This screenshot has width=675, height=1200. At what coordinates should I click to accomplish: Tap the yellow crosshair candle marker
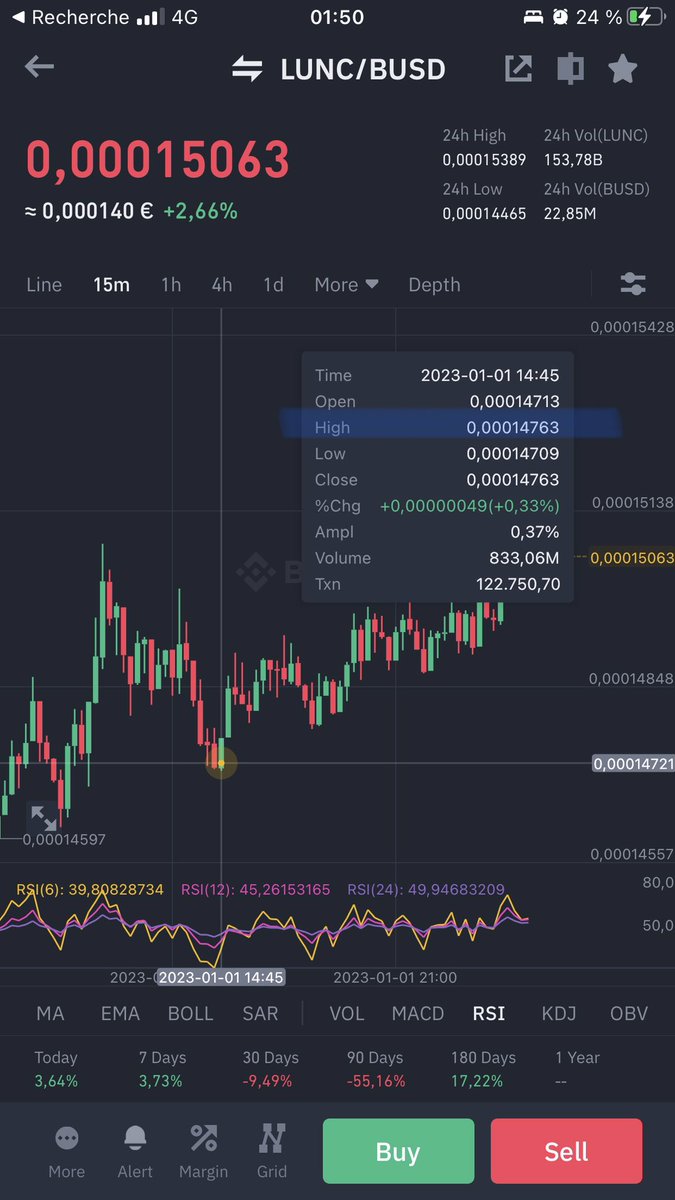click(221, 763)
